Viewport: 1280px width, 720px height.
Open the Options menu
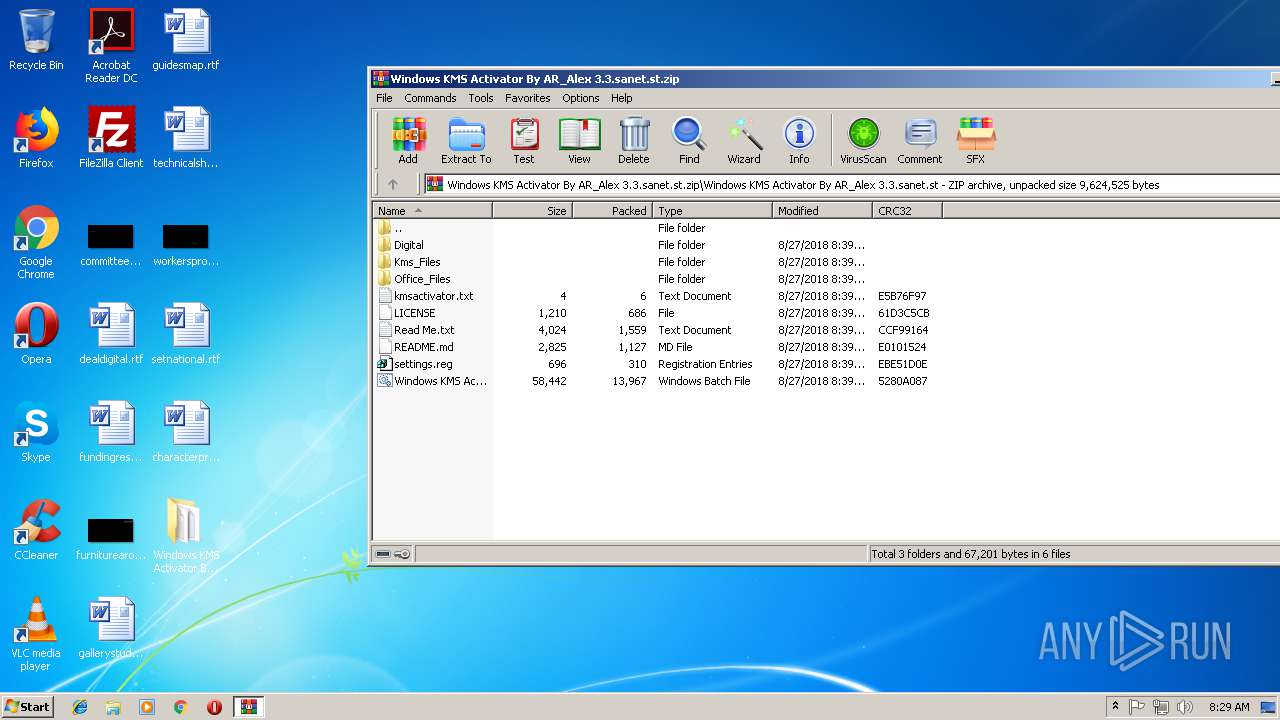(580, 98)
